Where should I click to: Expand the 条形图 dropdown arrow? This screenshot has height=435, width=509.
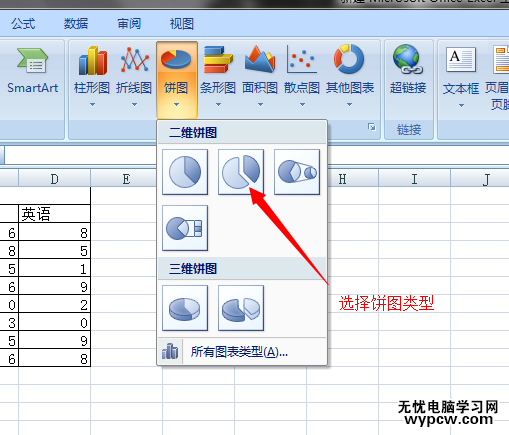click(x=218, y=105)
